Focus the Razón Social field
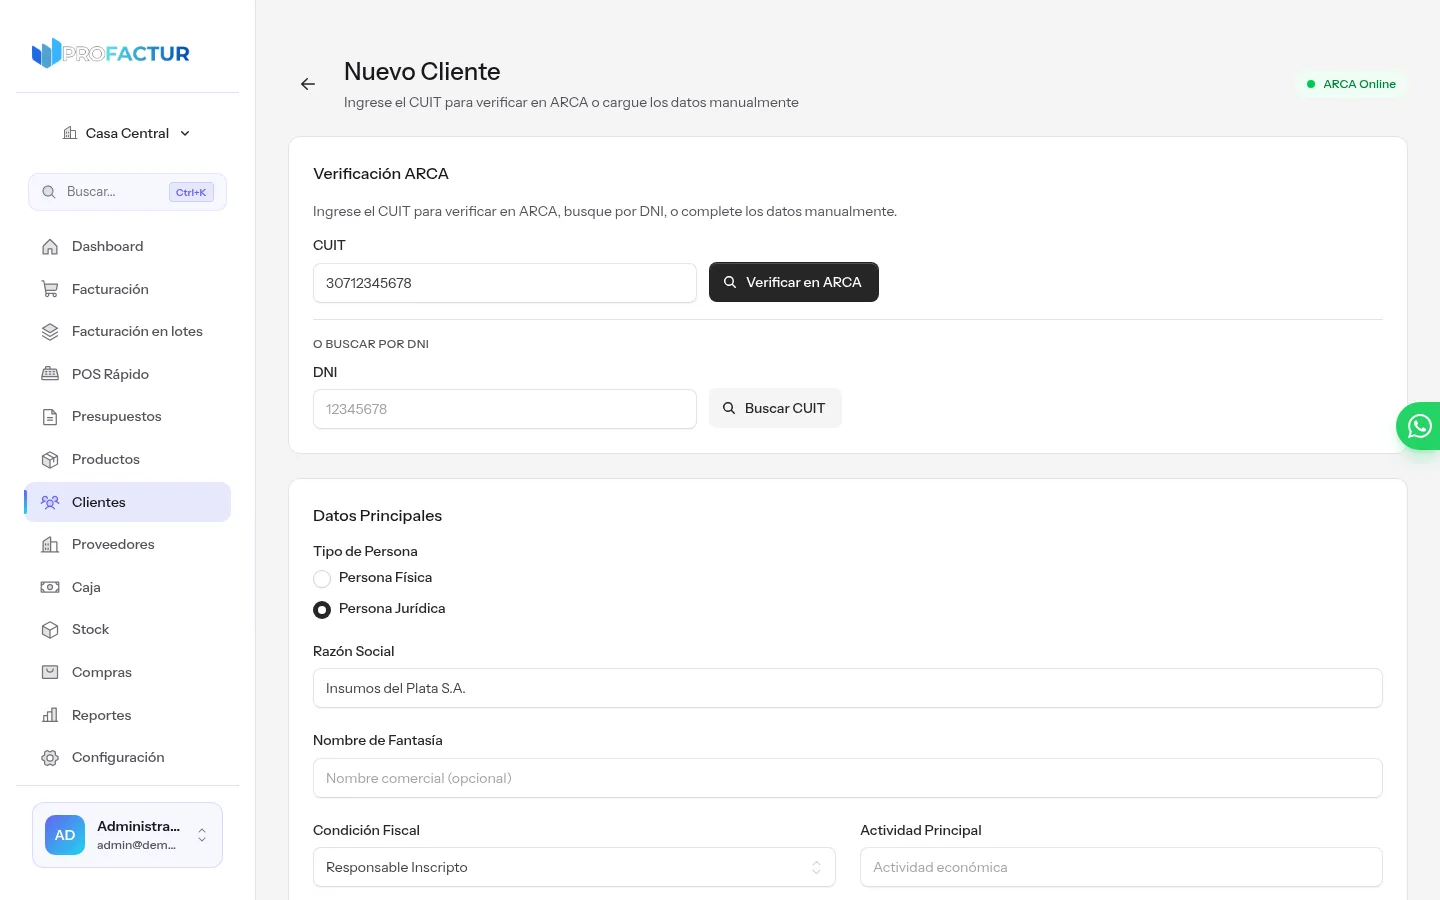Viewport: 1440px width, 900px height. coord(848,688)
